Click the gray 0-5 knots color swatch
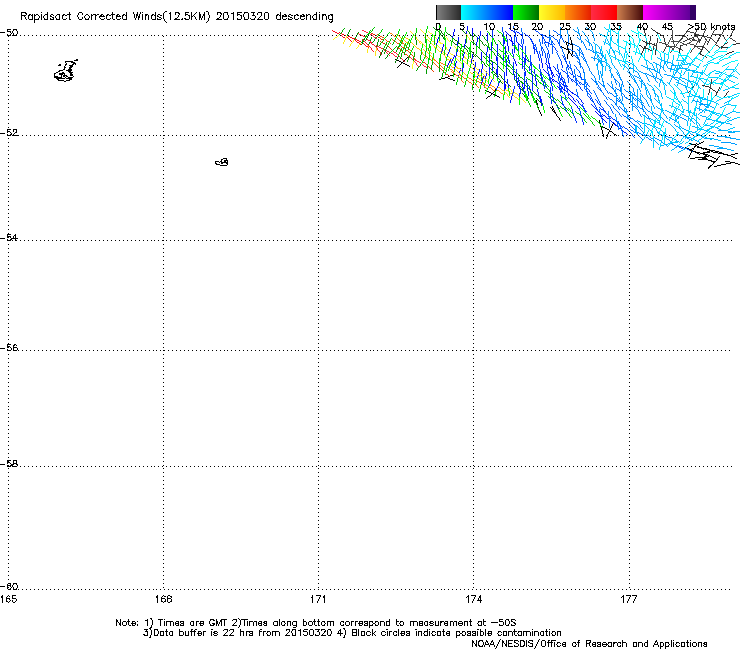 pyautogui.click(x=448, y=12)
